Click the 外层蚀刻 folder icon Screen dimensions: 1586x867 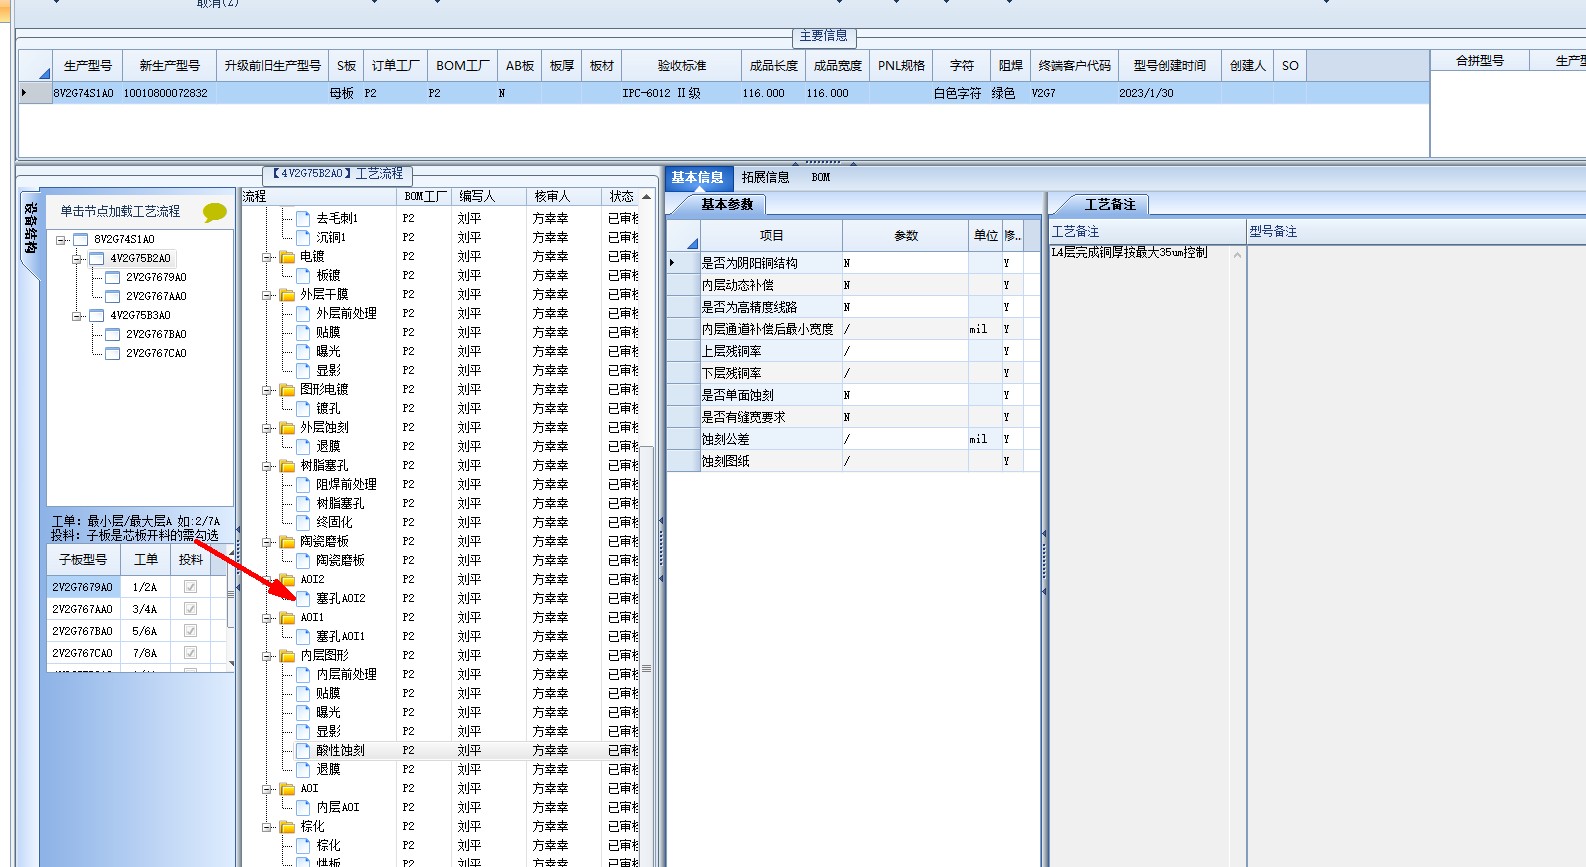tap(288, 428)
